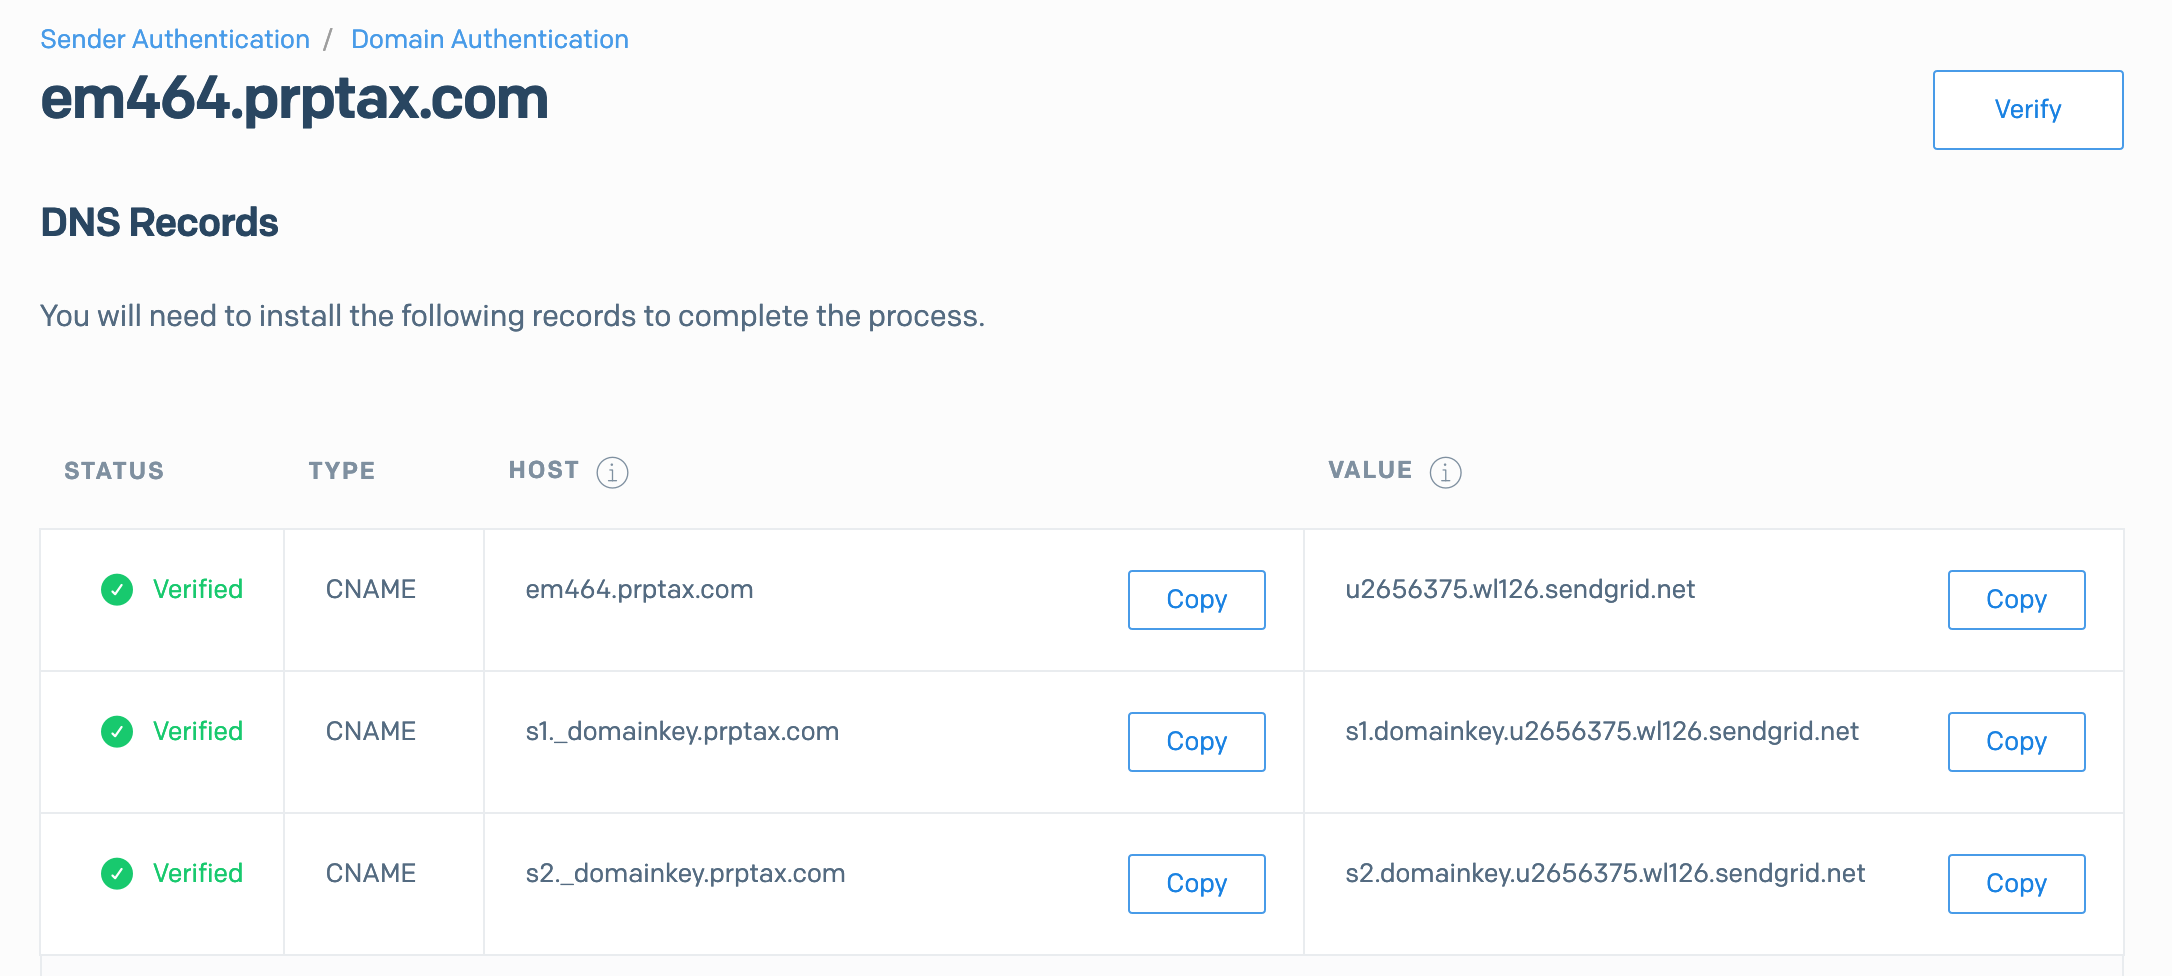Click the Verified label in the first row
Viewport: 2172px width, 976px height.
(198, 590)
